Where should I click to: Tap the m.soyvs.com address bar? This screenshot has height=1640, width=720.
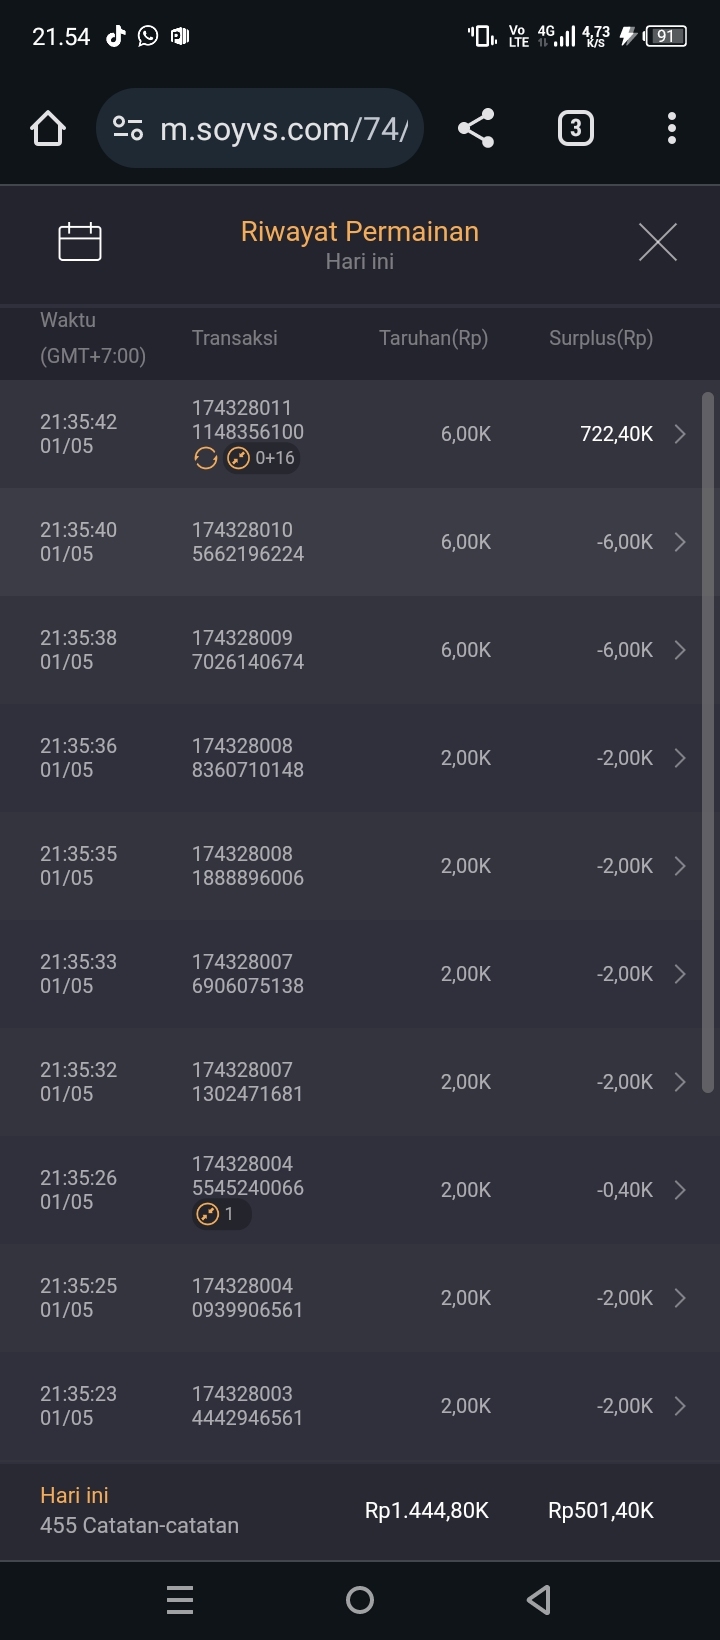284,129
